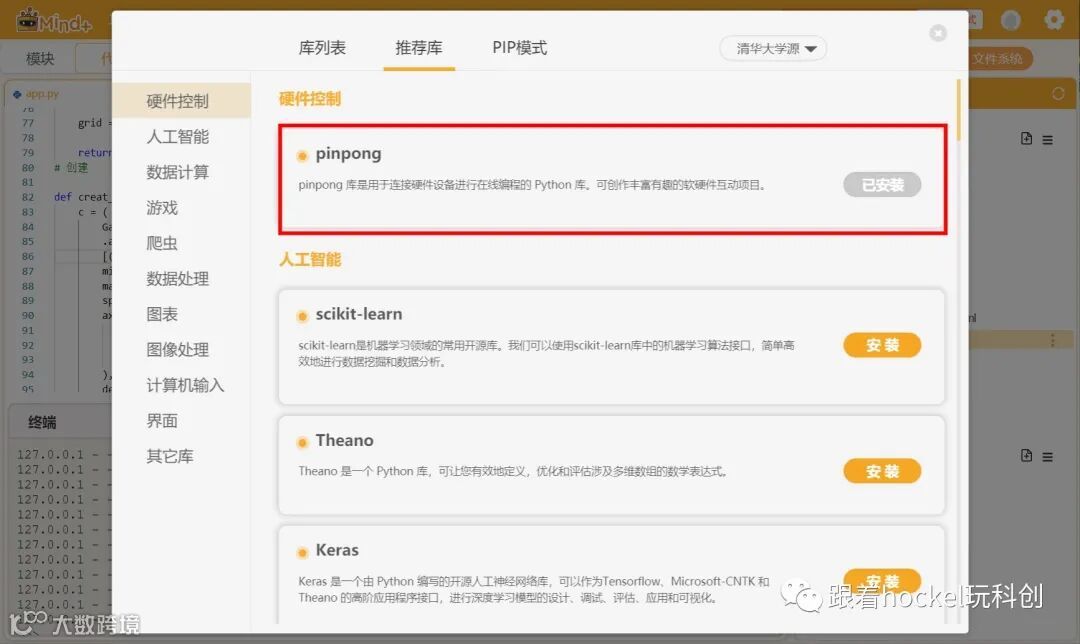Viewport: 1080px width, 644px height.
Task: Open the upper hamburger menu on right panel
Action: click(1048, 140)
